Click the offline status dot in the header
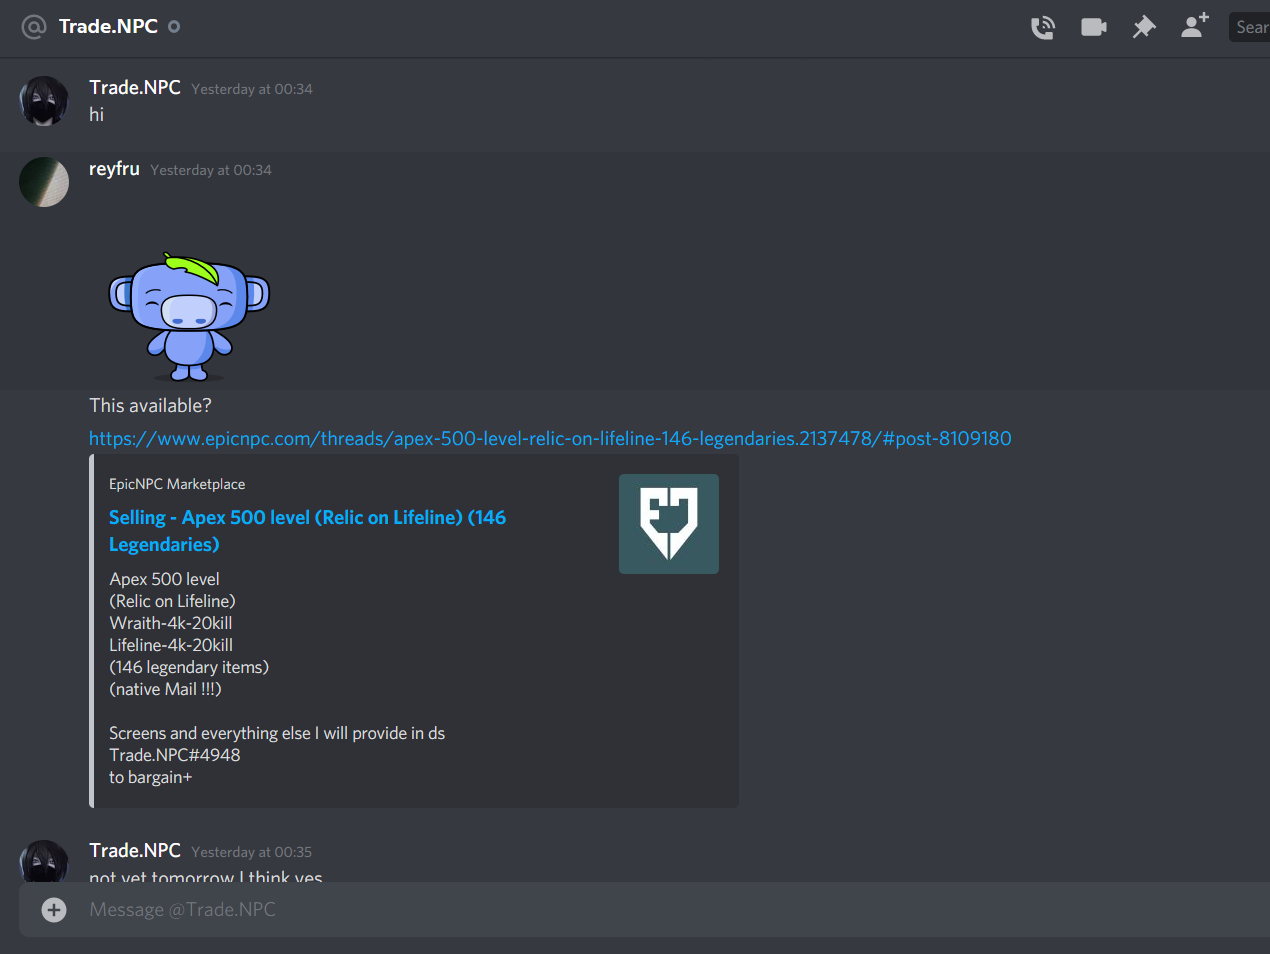 click(x=174, y=27)
